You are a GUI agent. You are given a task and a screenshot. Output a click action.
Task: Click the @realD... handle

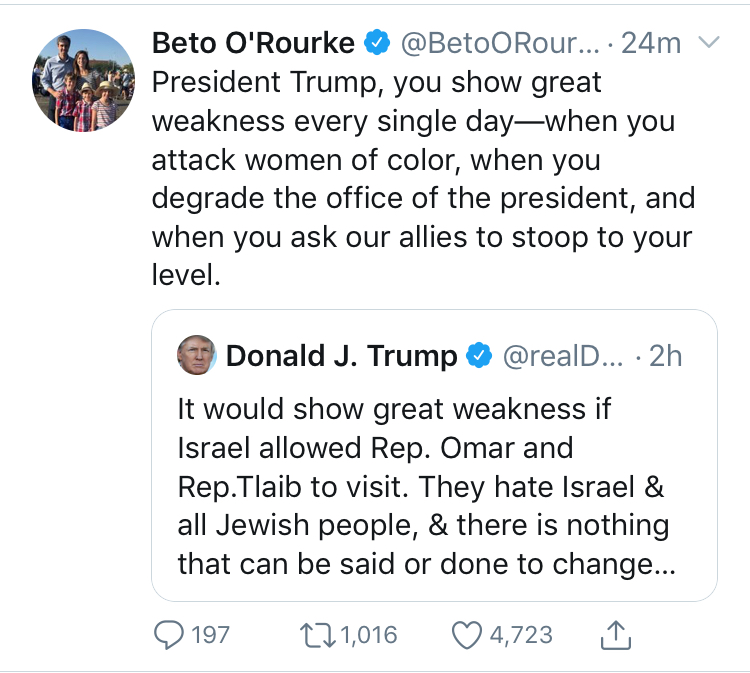click(x=563, y=357)
